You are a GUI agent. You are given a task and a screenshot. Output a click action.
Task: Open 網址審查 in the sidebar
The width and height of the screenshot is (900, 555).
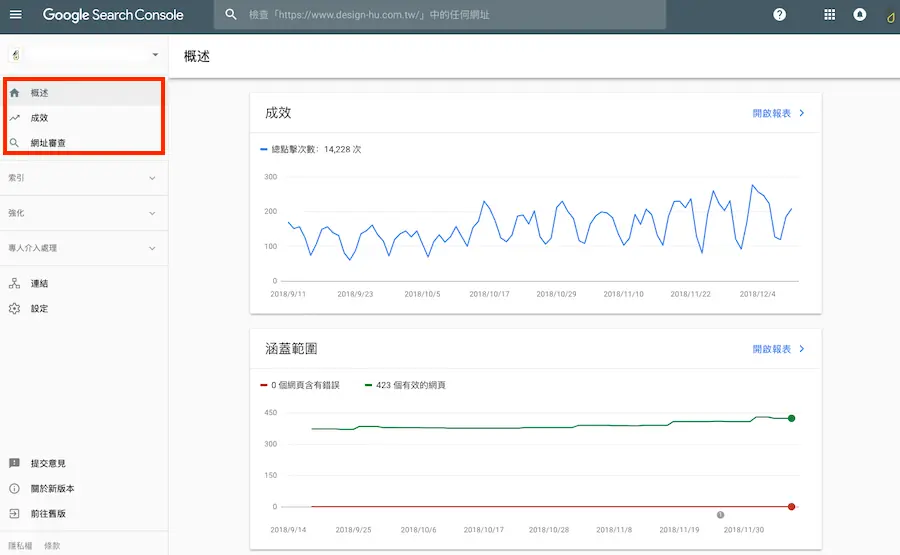tap(84, 143)
